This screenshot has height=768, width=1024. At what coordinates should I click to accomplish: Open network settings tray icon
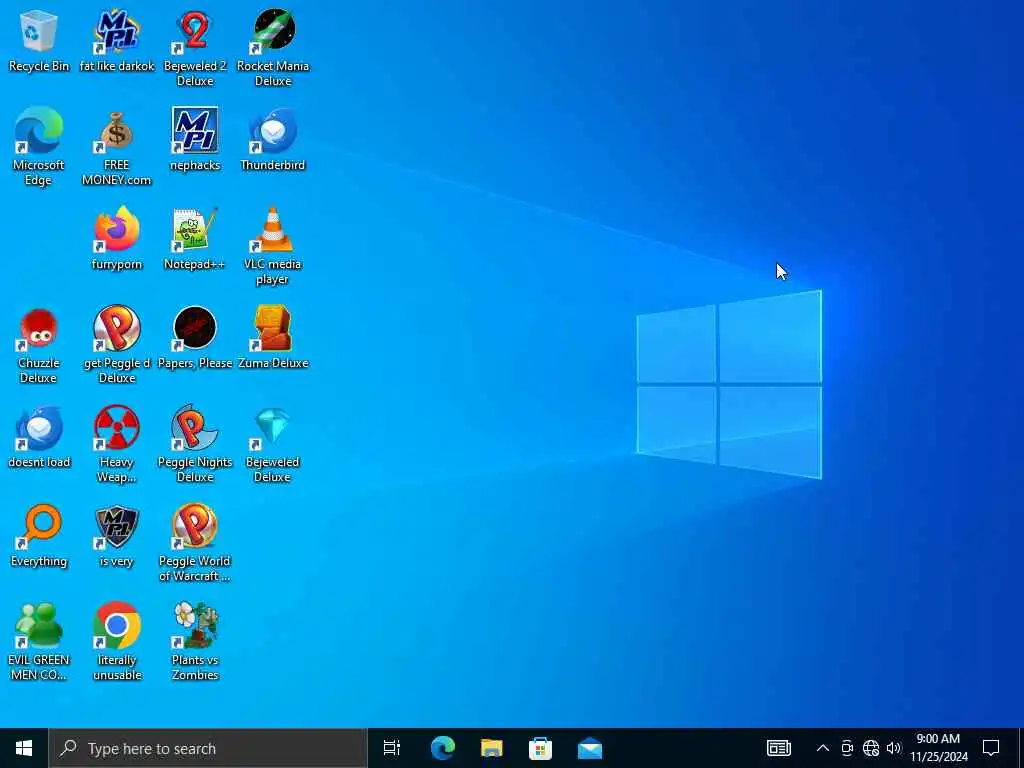point(871,748)
